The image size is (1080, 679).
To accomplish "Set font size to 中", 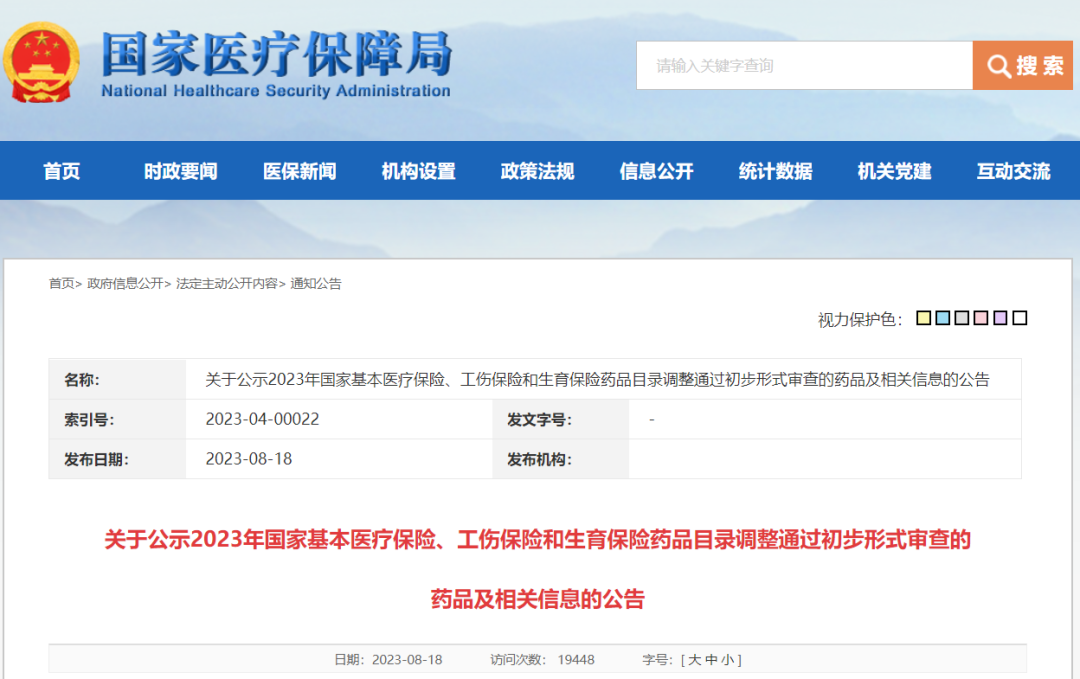I will pos(711,660).
